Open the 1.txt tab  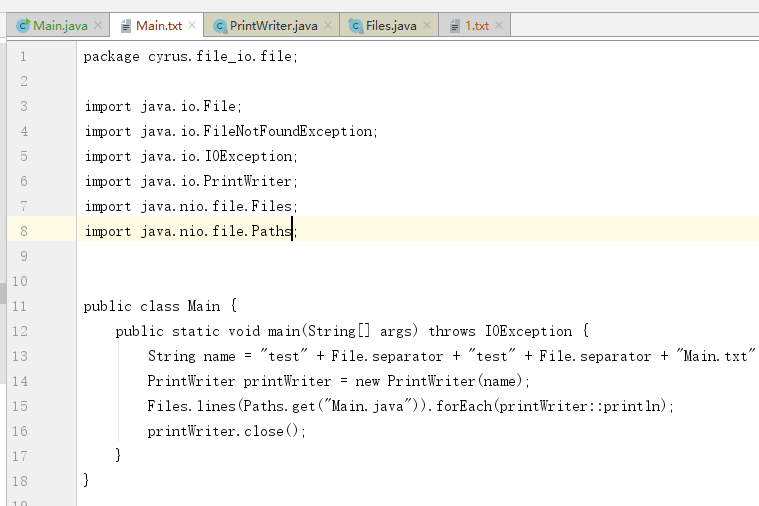pyautogui.click(x=475, y=26)
